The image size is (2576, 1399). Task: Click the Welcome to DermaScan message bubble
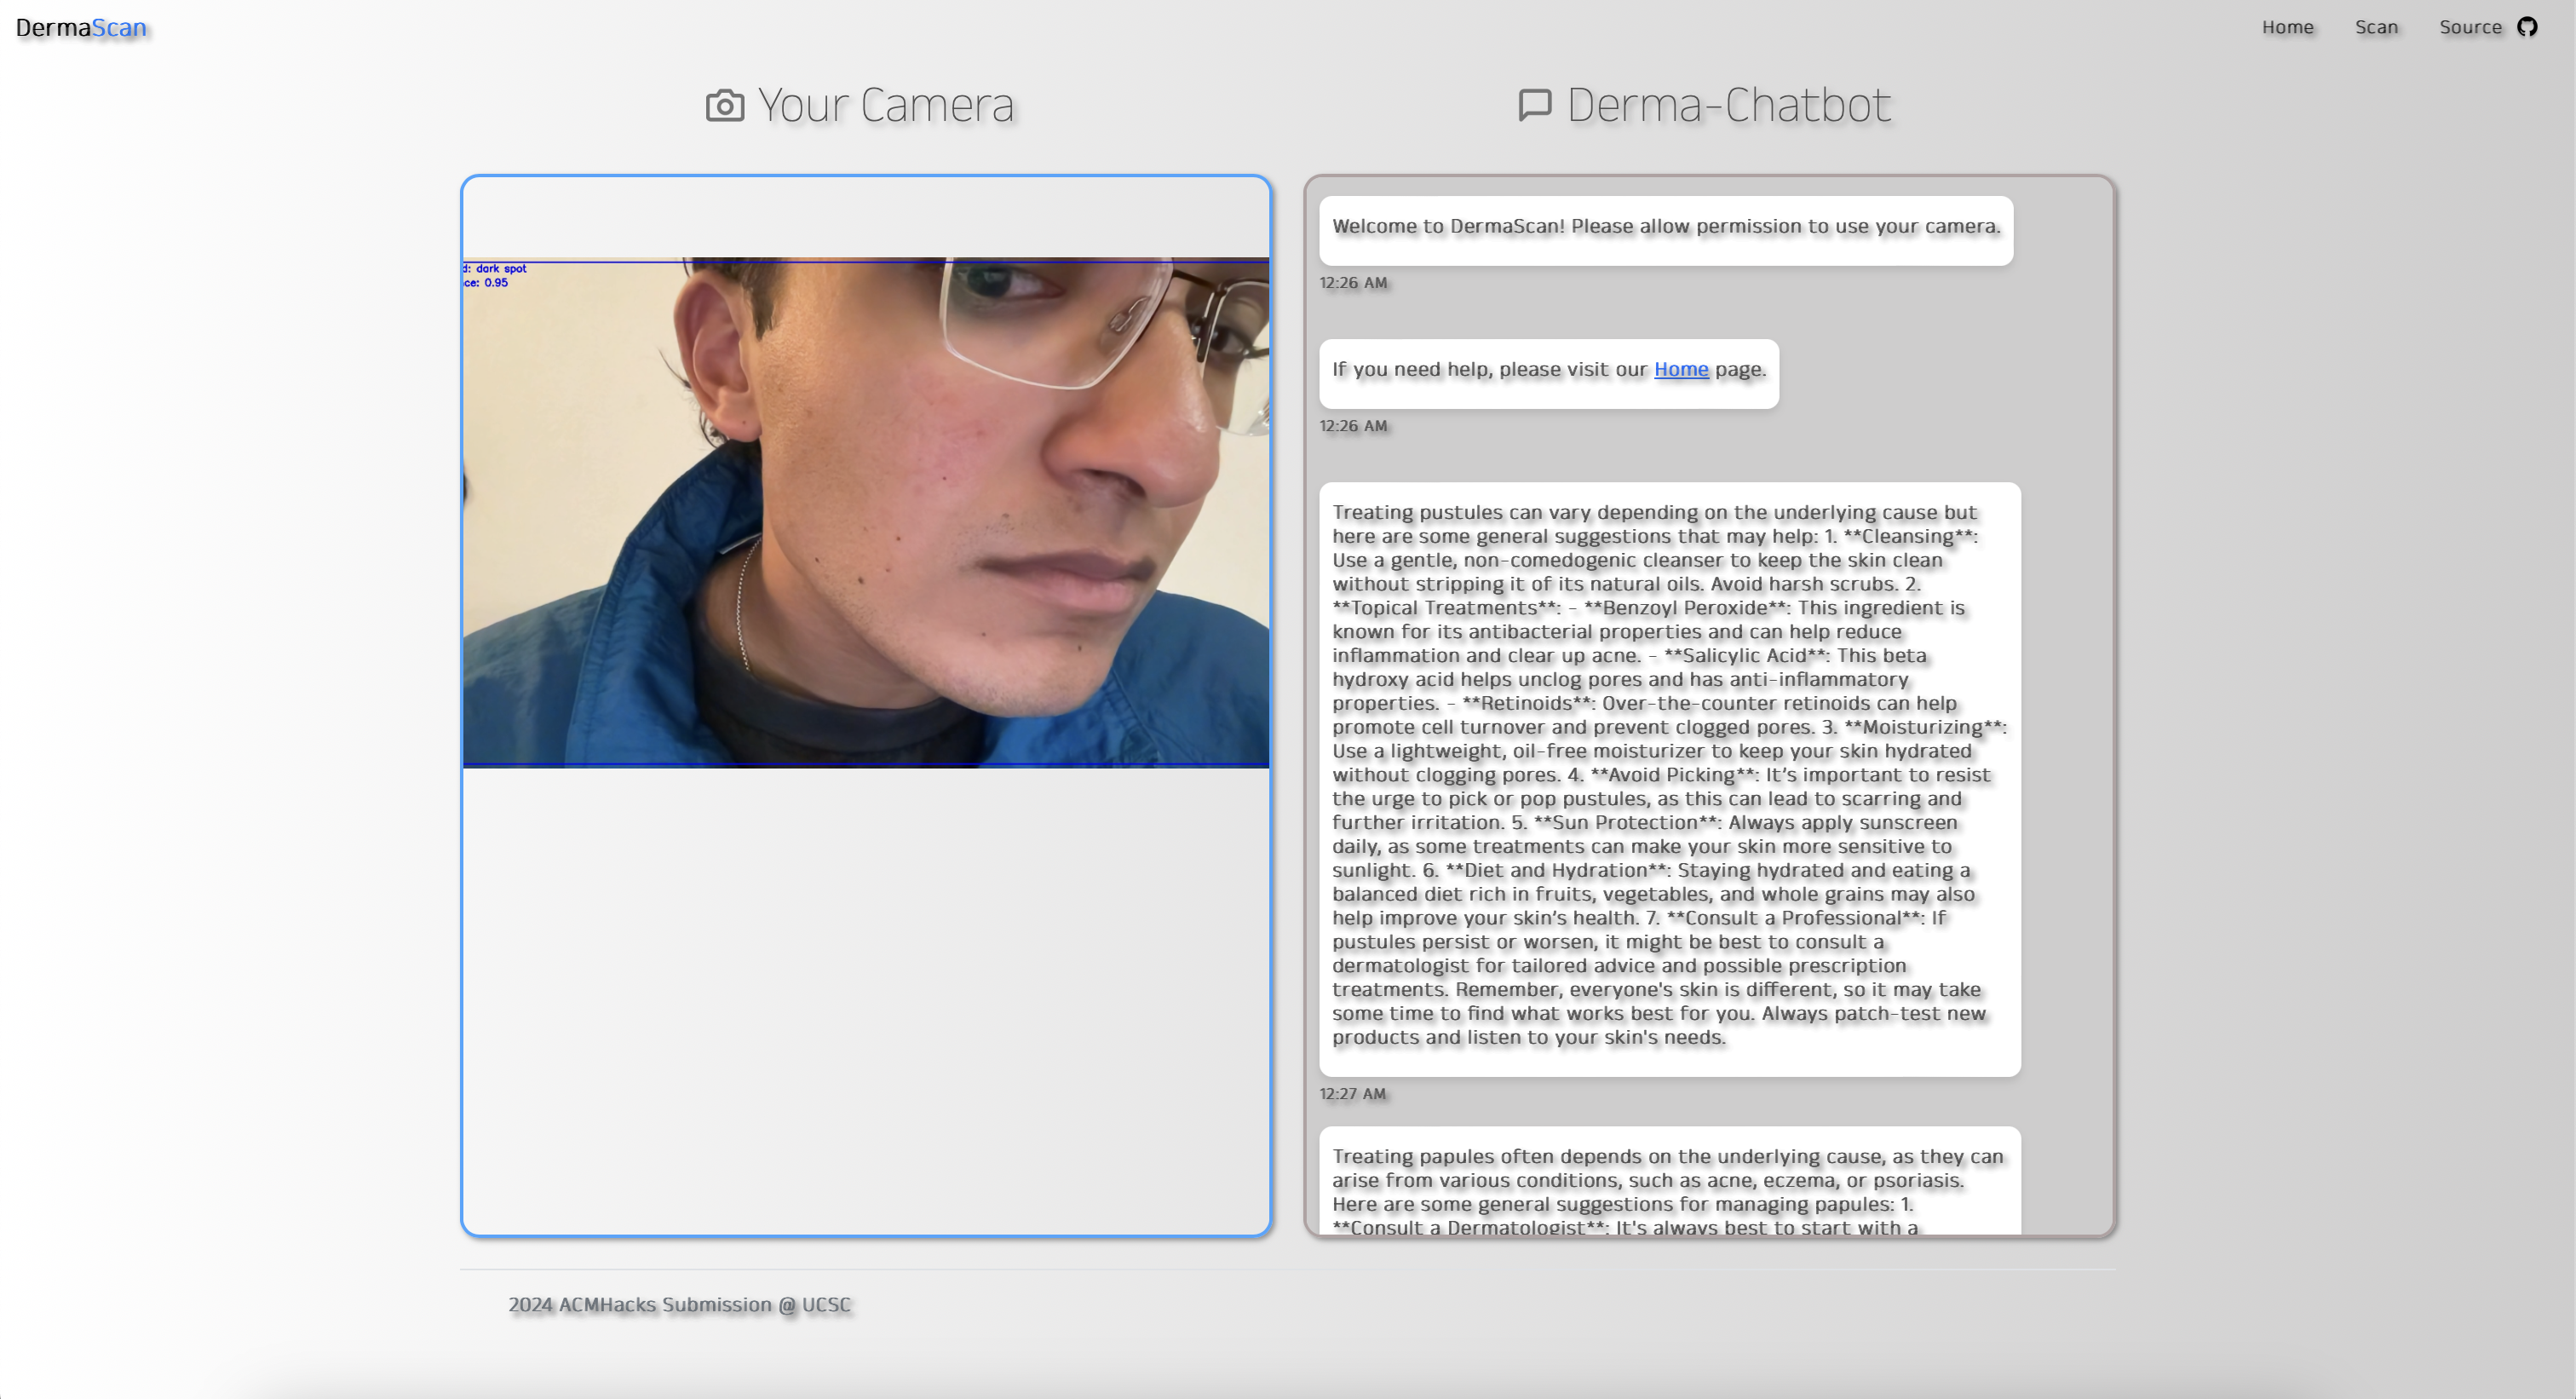tap(1665, 229)
